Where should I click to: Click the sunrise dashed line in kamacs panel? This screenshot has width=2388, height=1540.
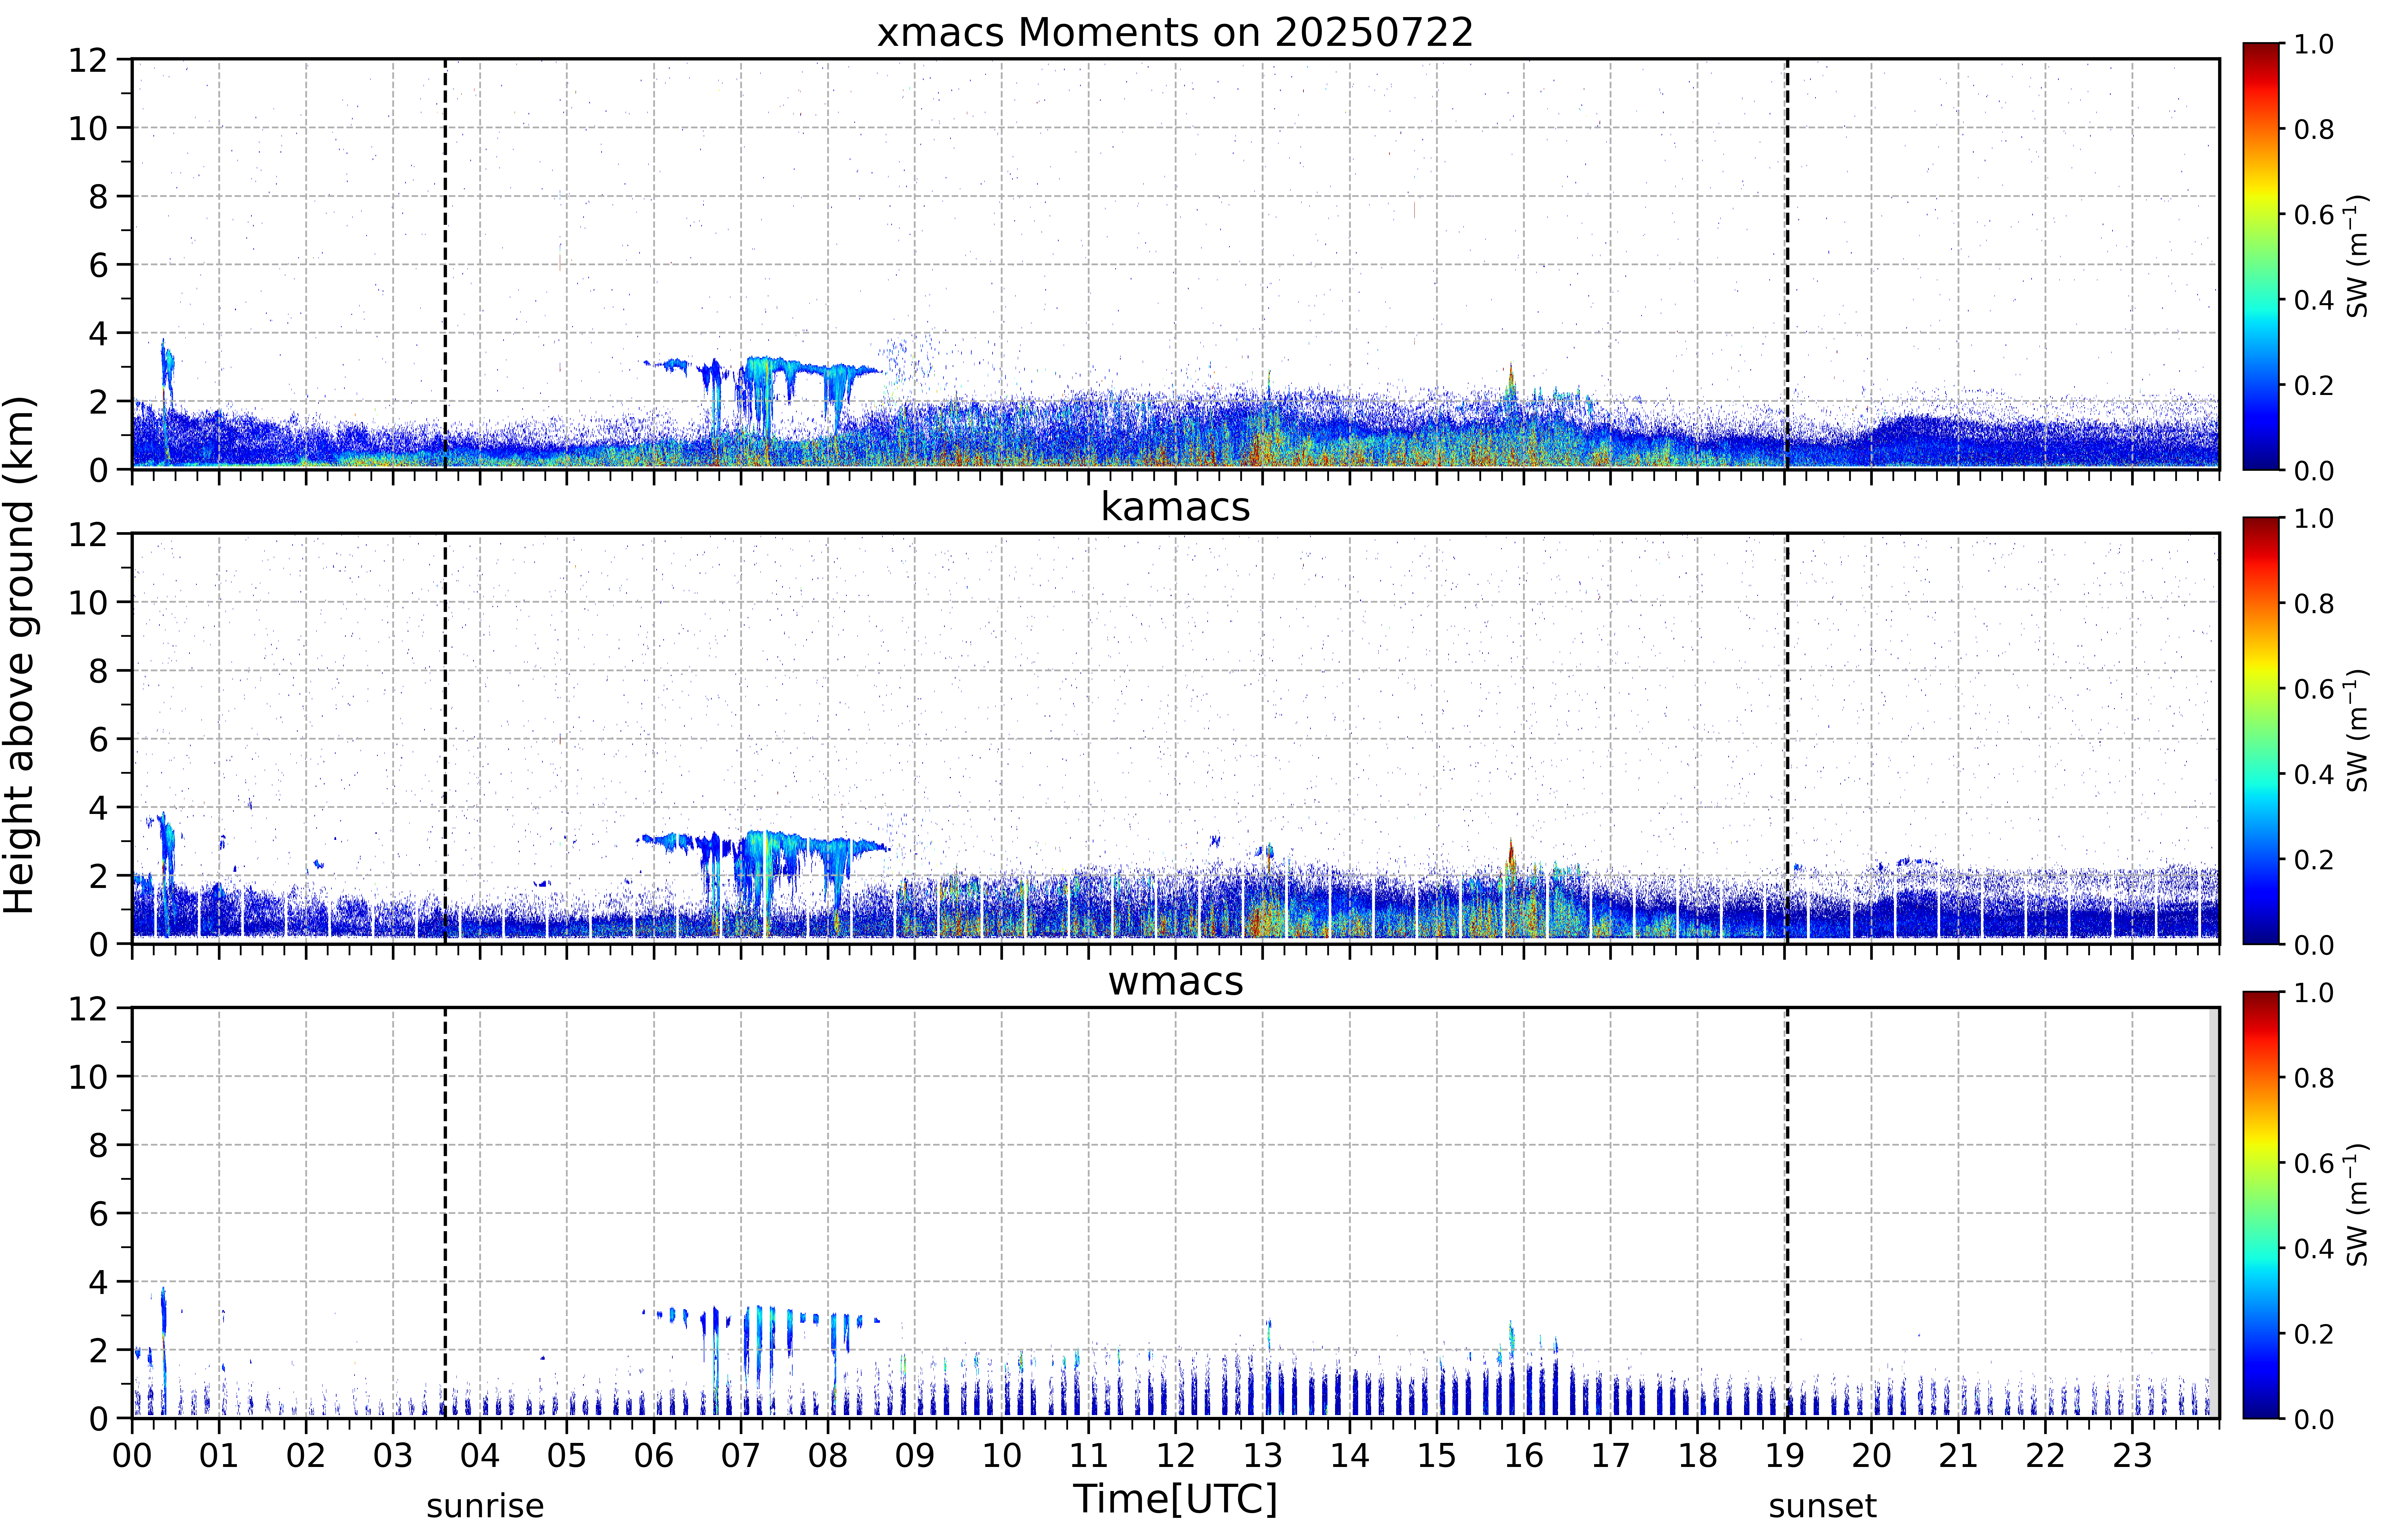tap(445, 738)
